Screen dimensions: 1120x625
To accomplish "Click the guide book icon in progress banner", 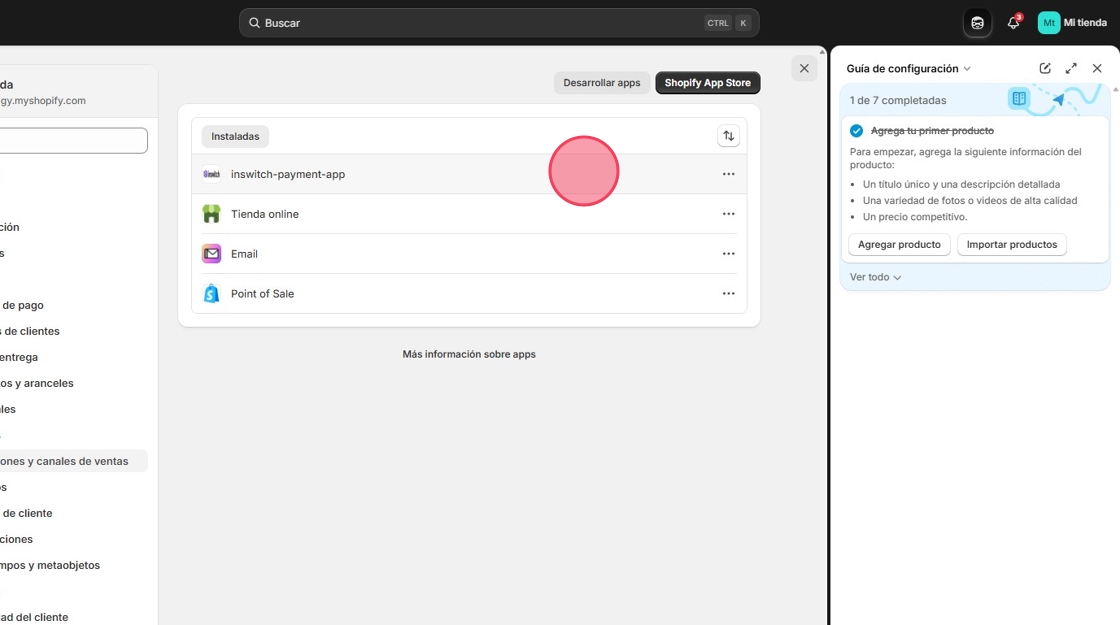I will tap(1019, 99).
